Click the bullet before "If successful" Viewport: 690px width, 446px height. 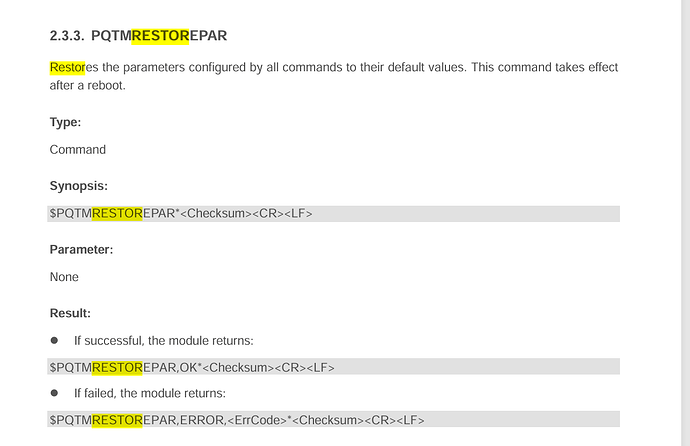[55, 341]
